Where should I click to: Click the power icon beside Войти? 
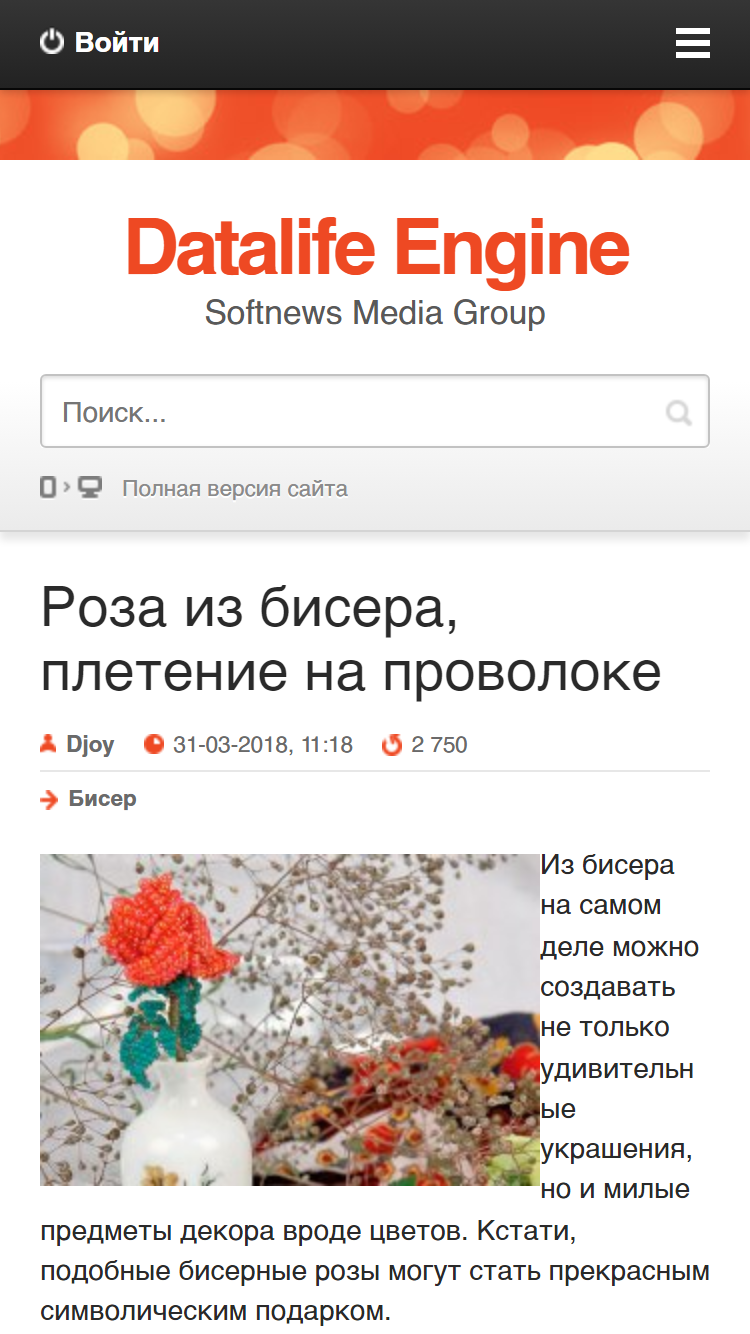pyautogui.click(x=52, y=42)
